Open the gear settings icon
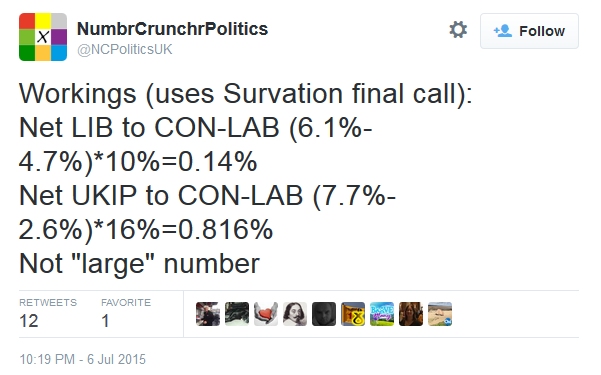Screen dimensions: 601x375 [x=458, y=30]
